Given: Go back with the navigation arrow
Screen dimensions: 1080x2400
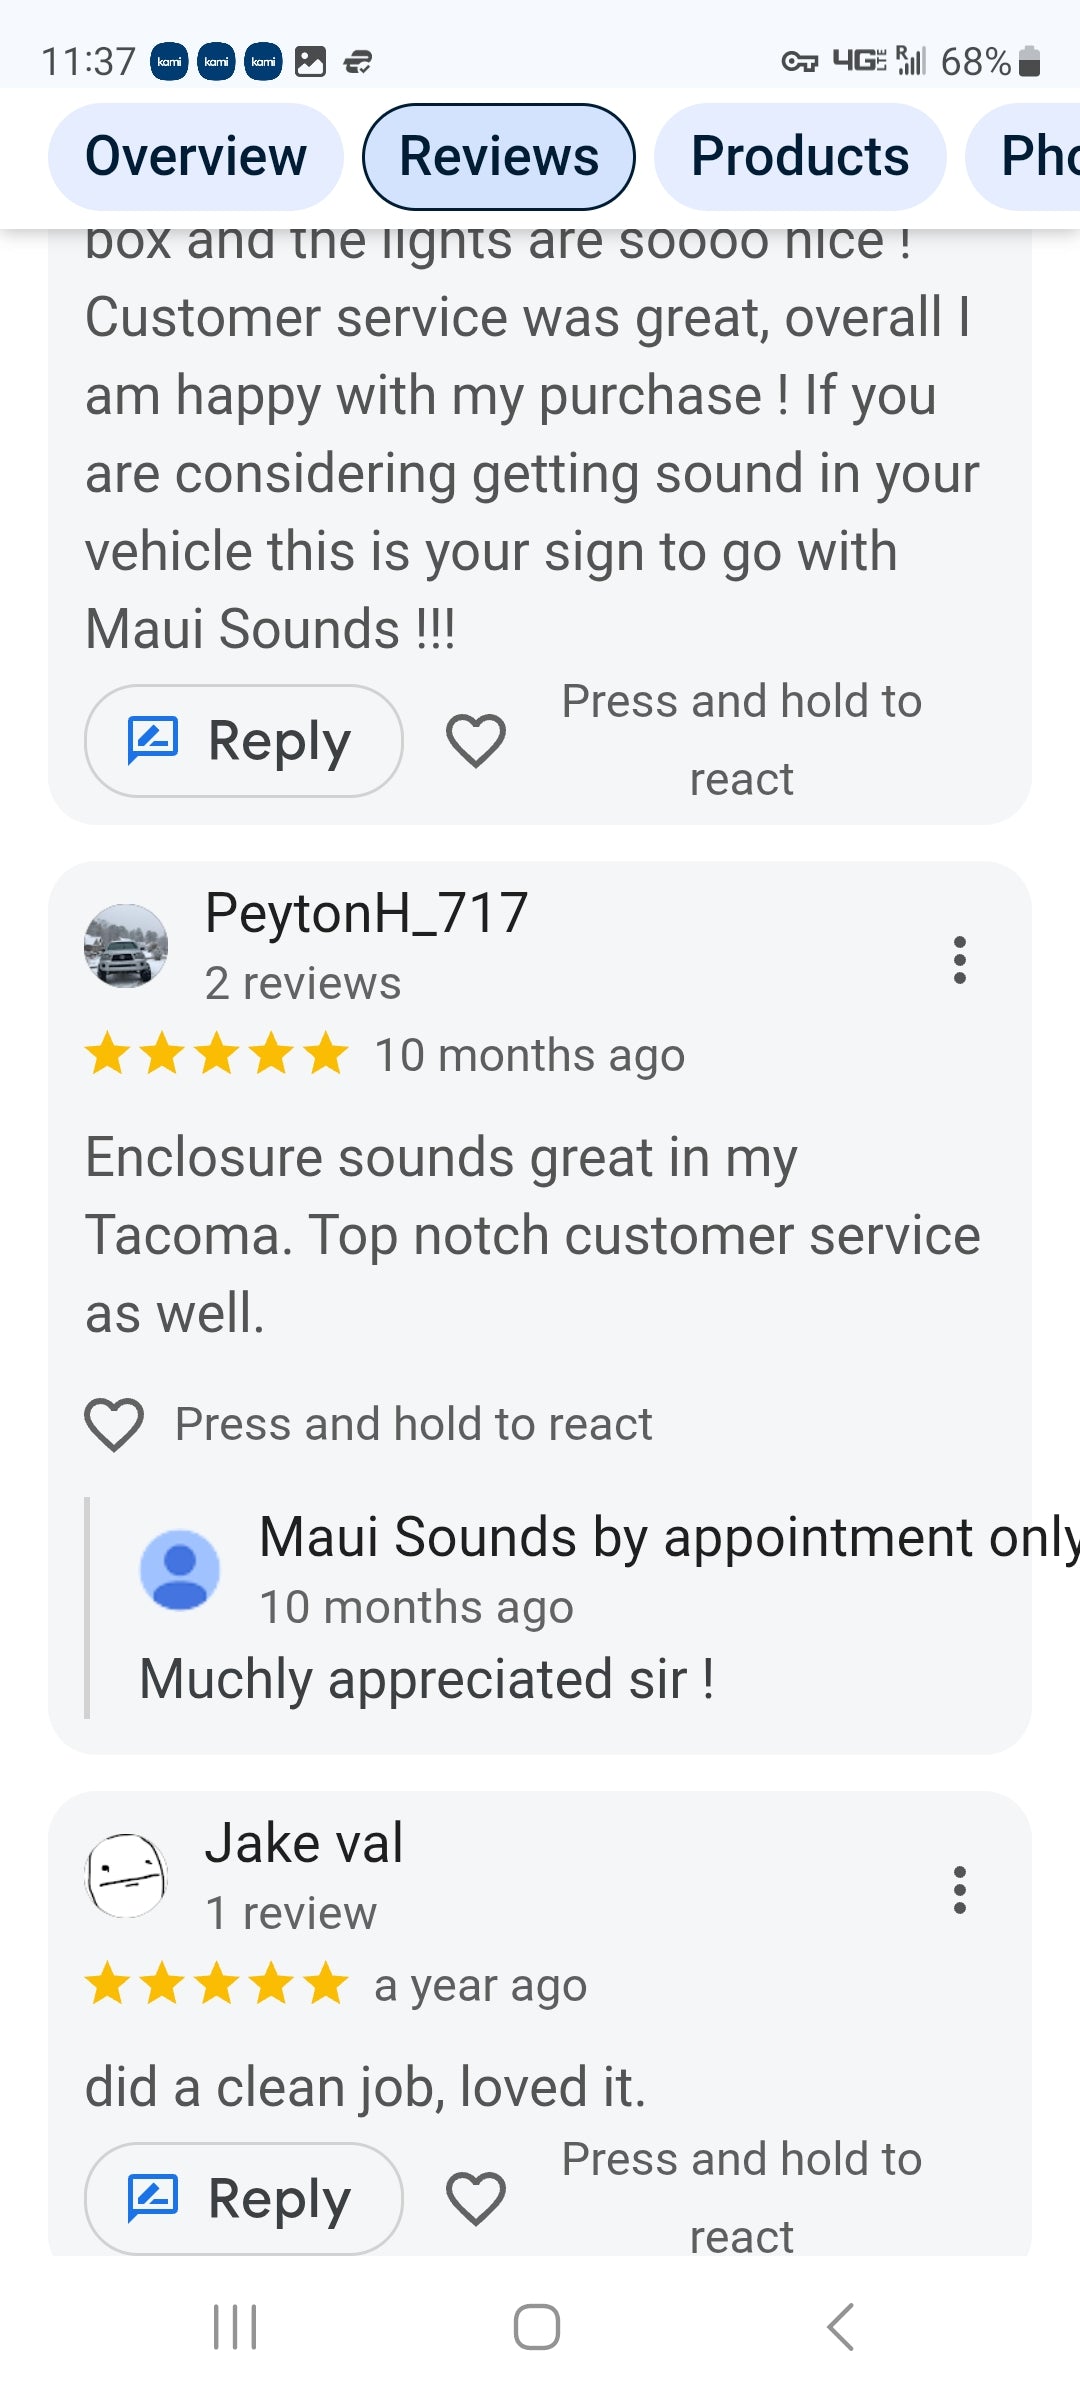Looking at the screenshot, I should point(841,2327).
